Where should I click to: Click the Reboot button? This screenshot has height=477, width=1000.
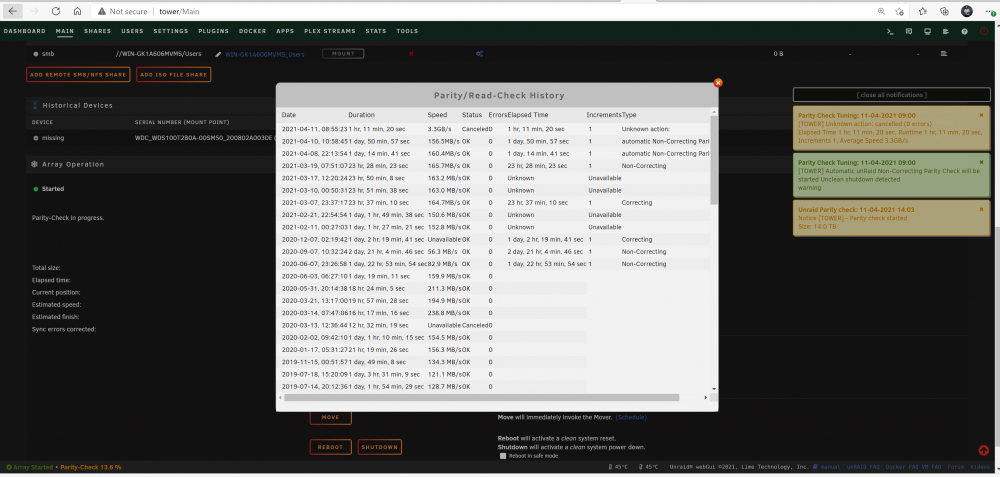tap(330, 447)
